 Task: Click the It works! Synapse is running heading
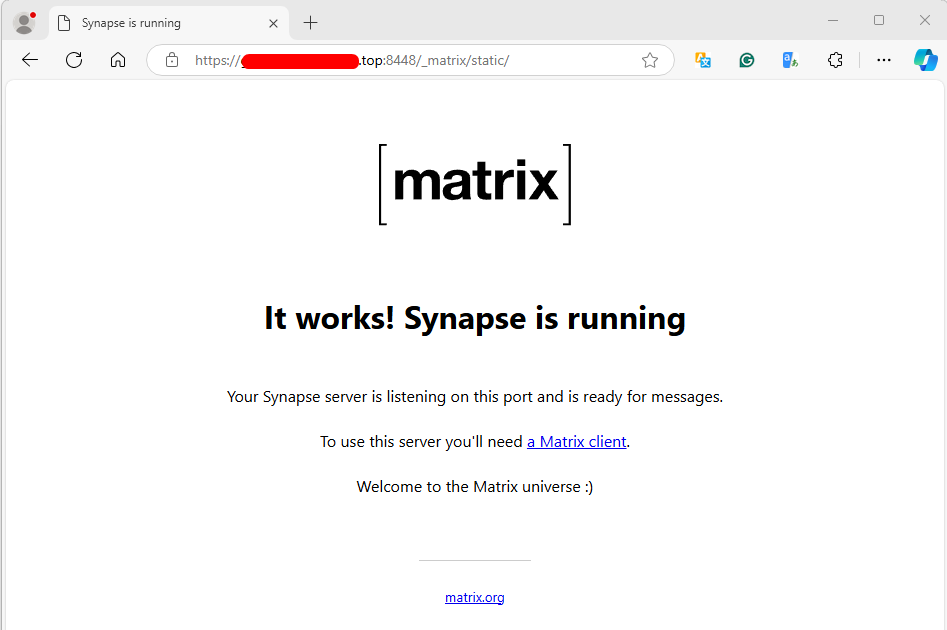click(475, 318)
